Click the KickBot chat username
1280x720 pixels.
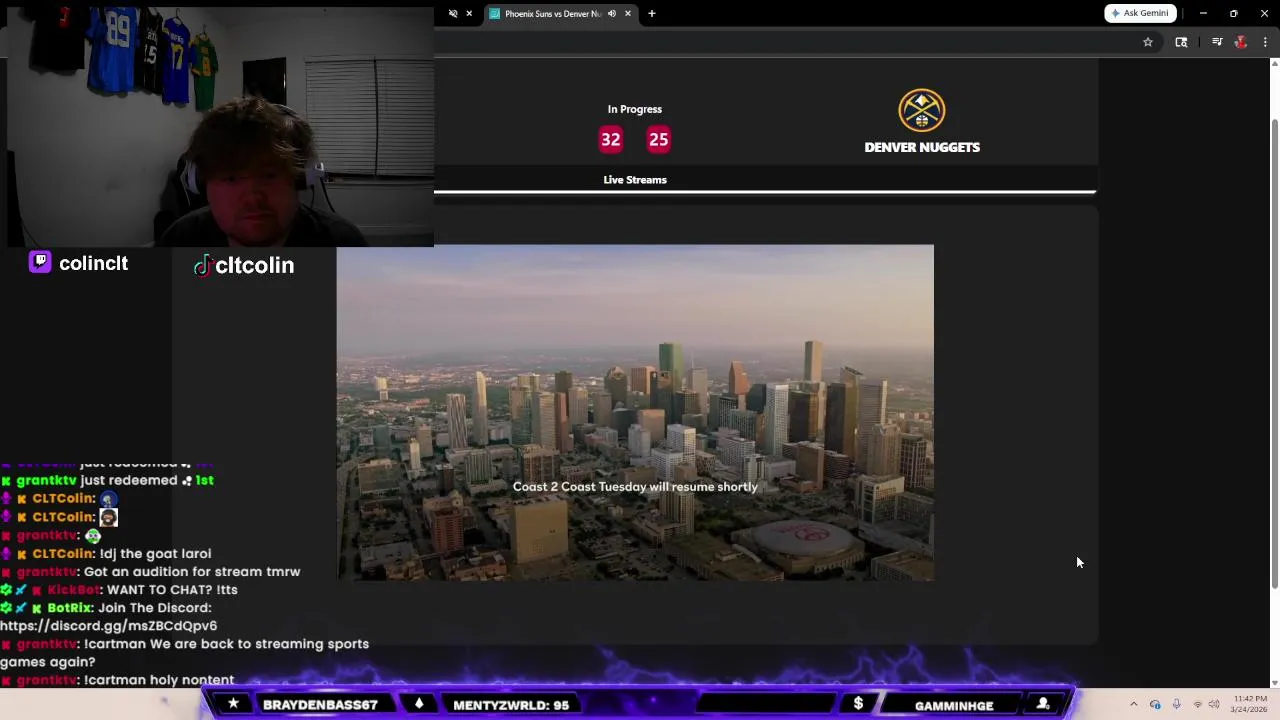(x=73, y=590)
